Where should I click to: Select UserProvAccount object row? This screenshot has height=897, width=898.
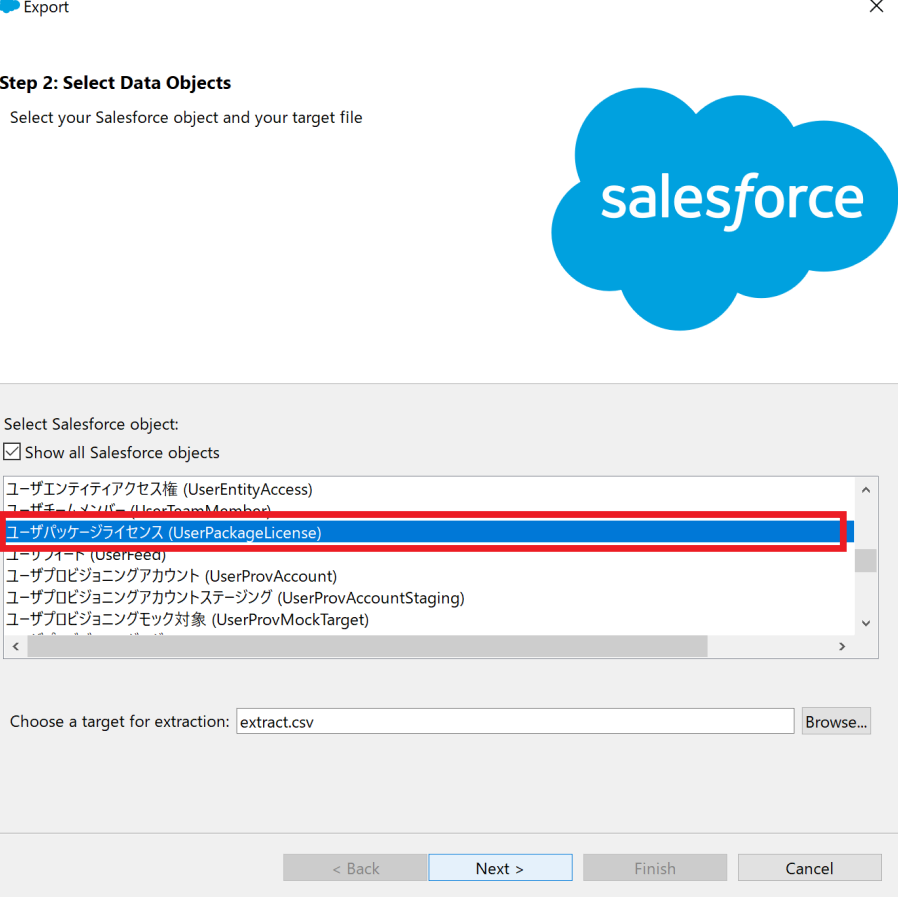429,576
